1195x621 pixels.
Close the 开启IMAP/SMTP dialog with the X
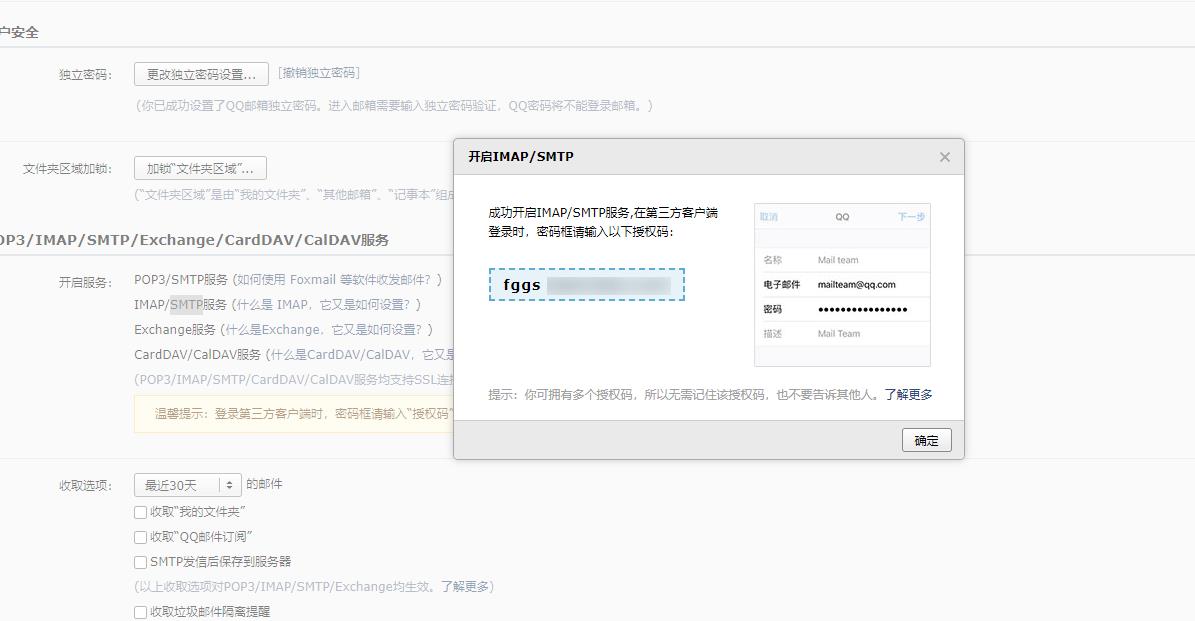pos(944,157)
